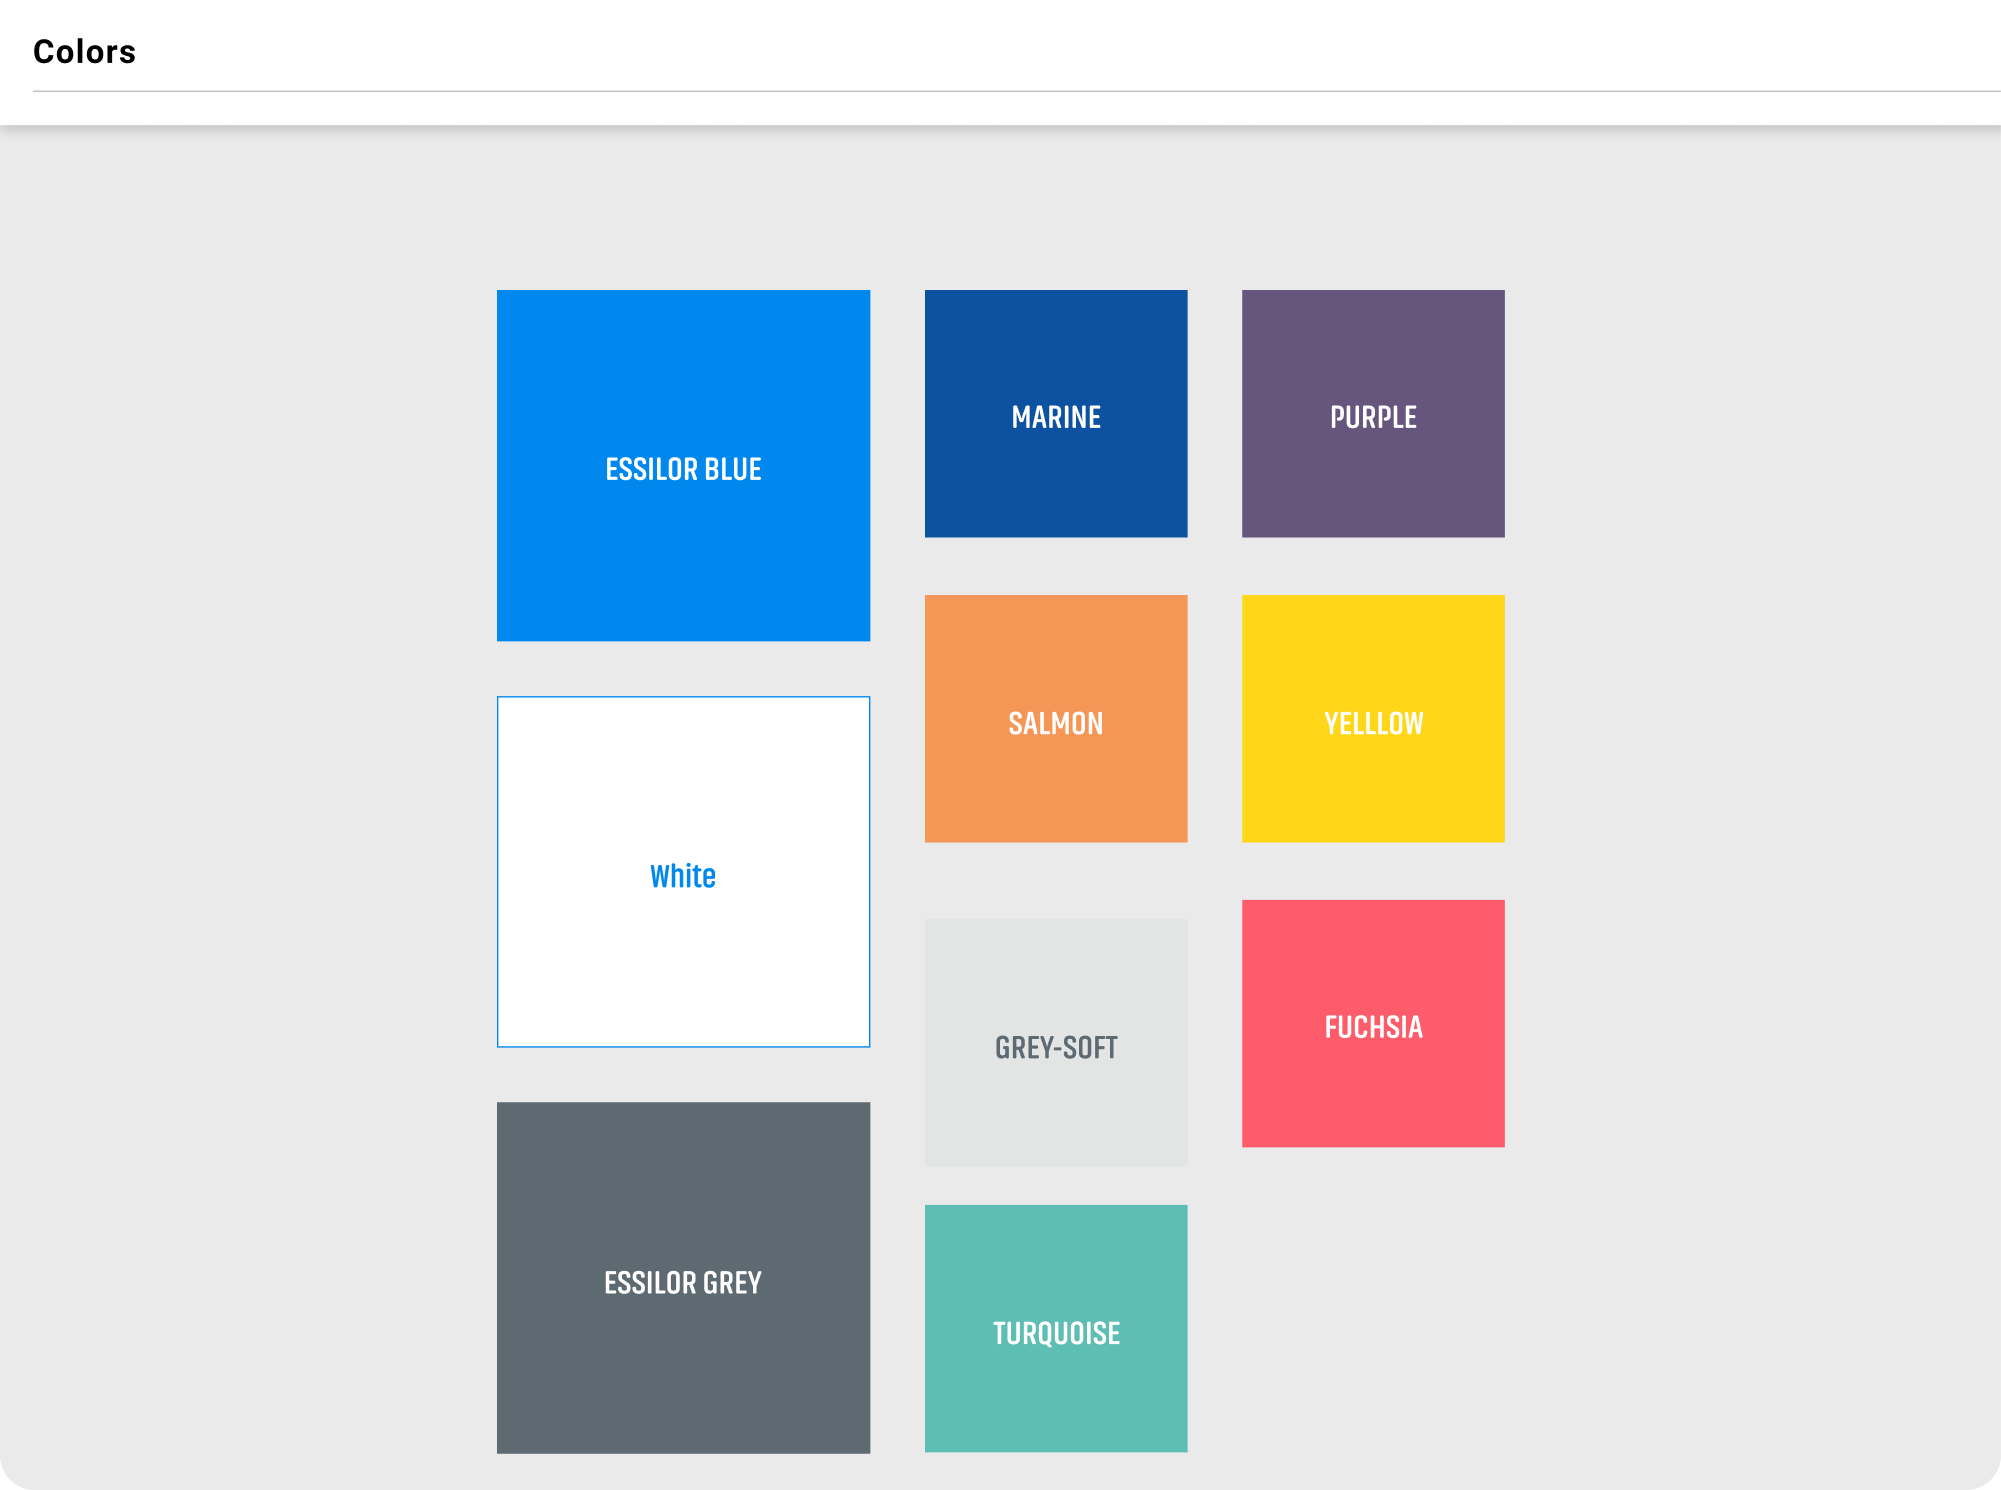Viewport: 2001px width, 1490px height.
Task: Click the 'GREY-SOFT' grey text label
Action: pyautogui.click(x=1056, y=1048)
